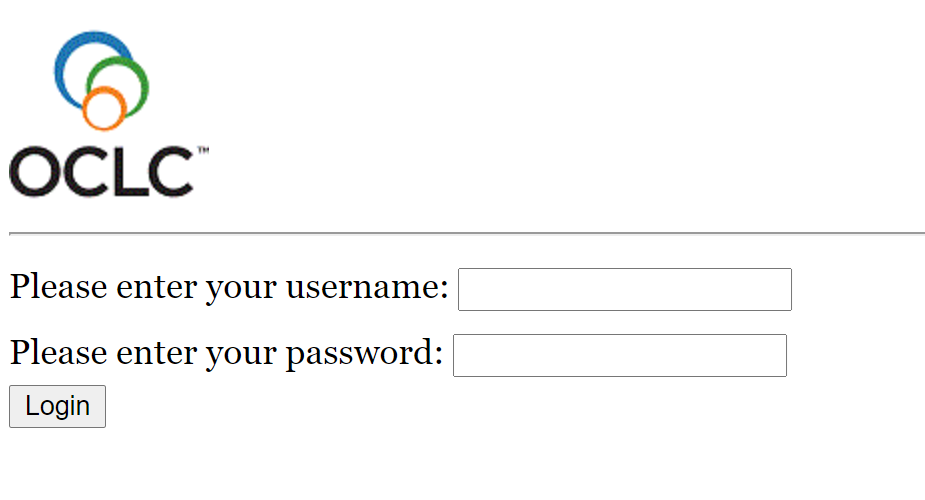
Task: Click the "Please enter your username:" label
Action: pos(229,288)
